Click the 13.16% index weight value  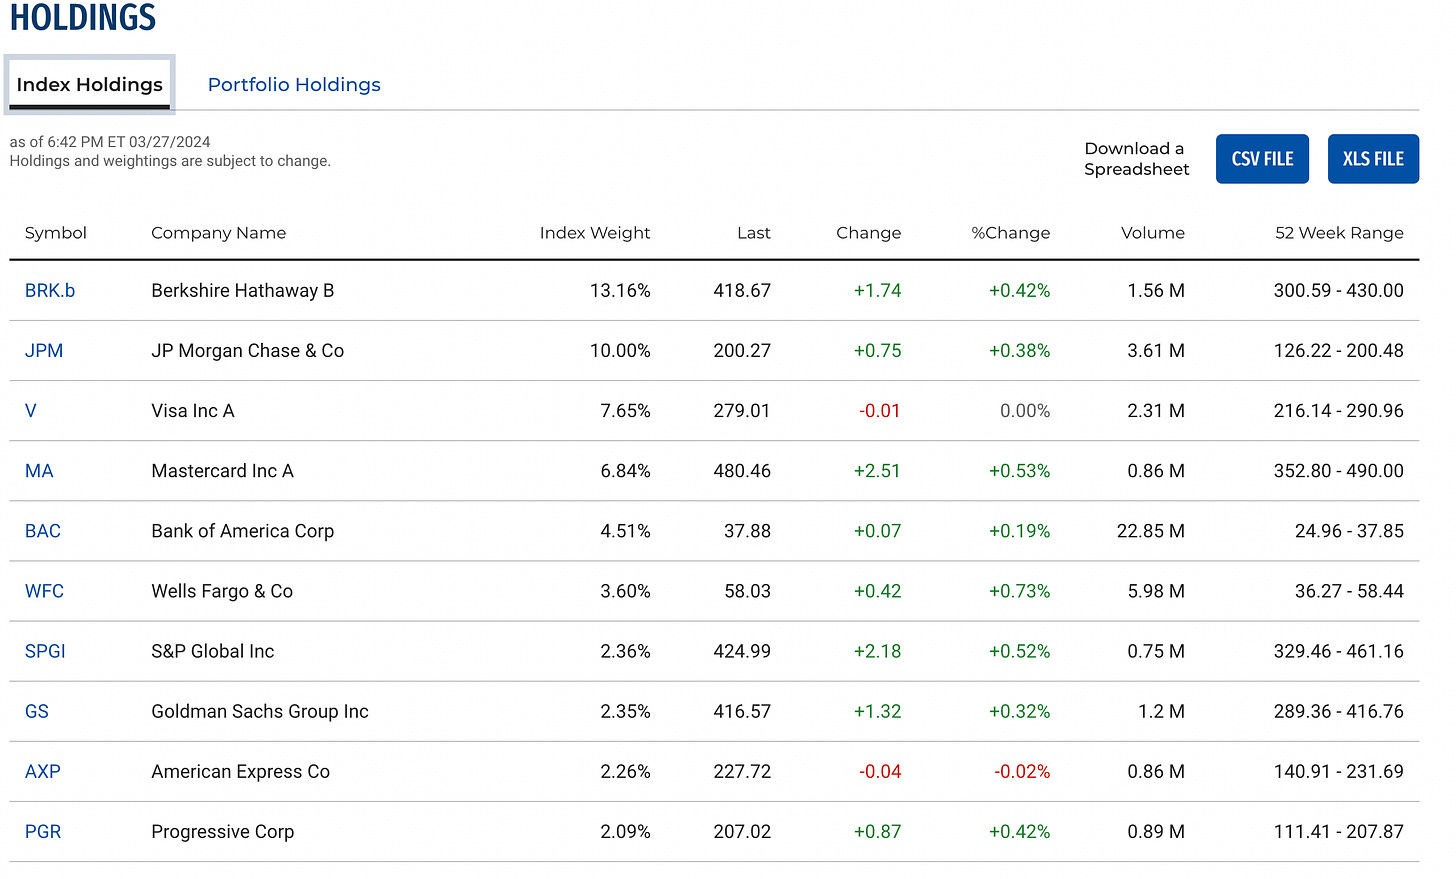(620, 291)
